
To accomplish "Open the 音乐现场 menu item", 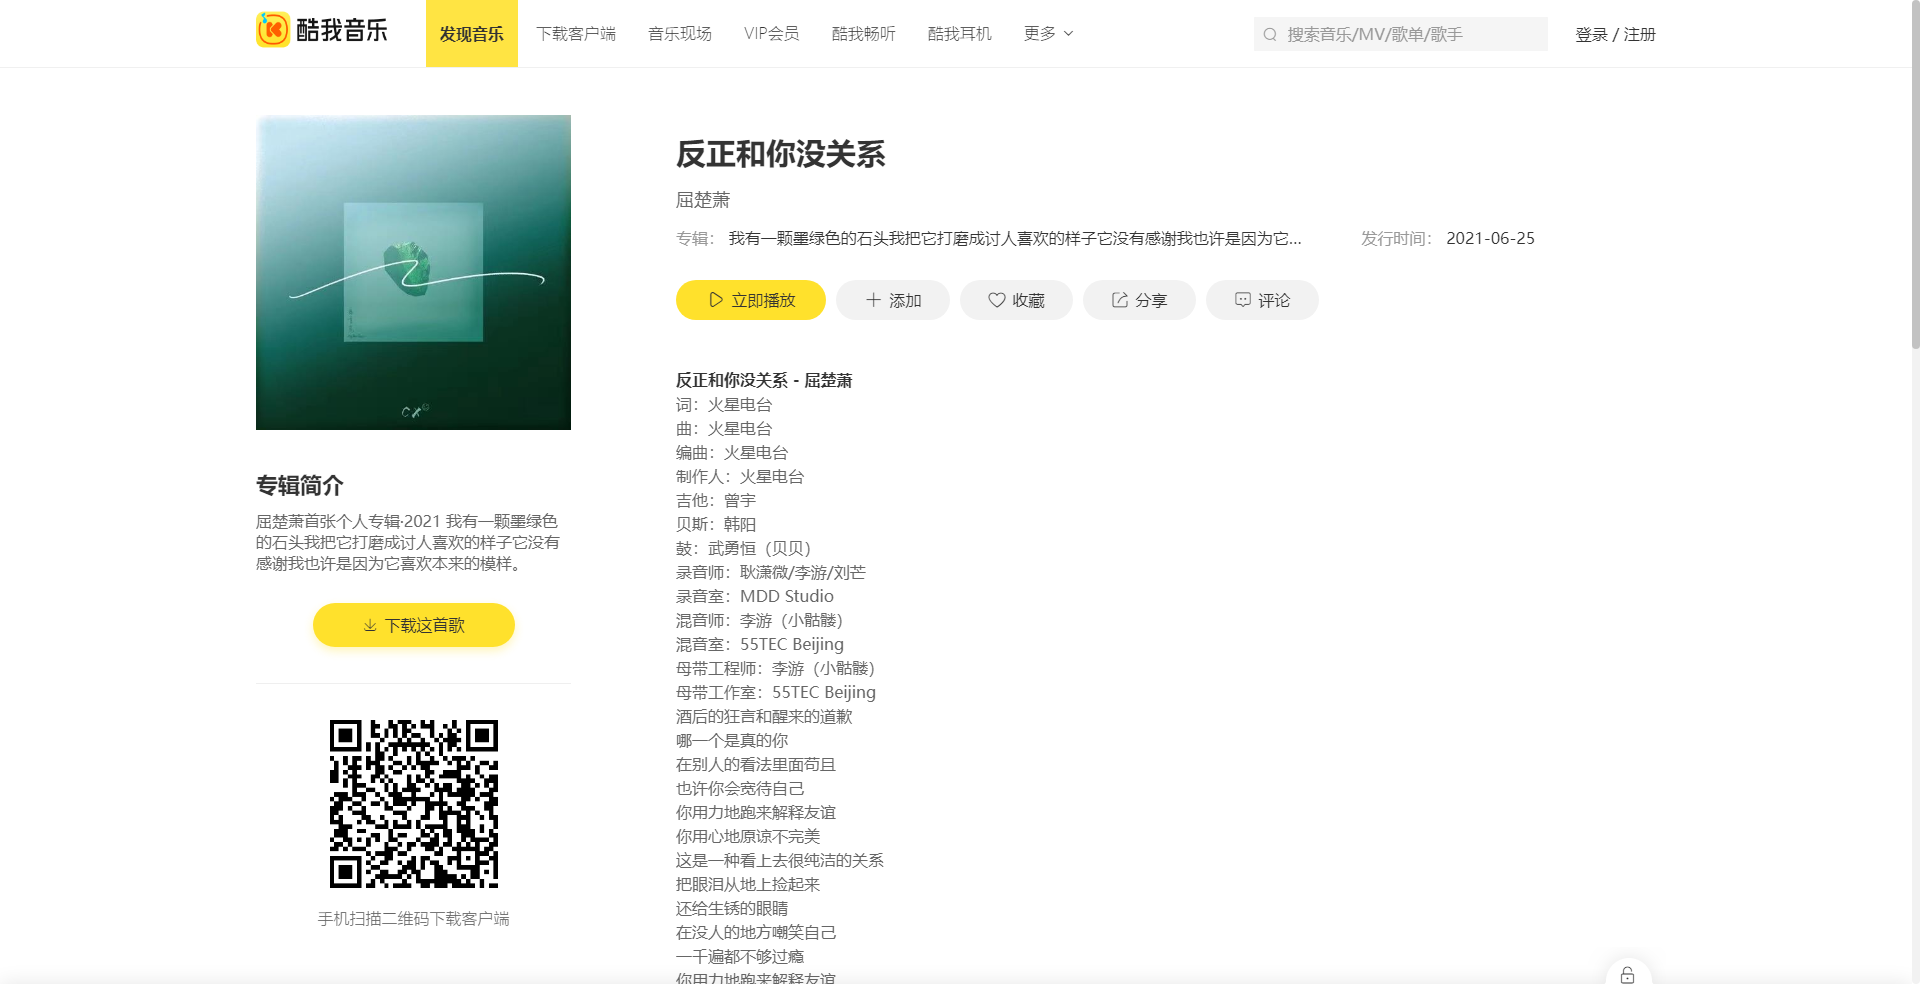I will [x=679, y=33].
